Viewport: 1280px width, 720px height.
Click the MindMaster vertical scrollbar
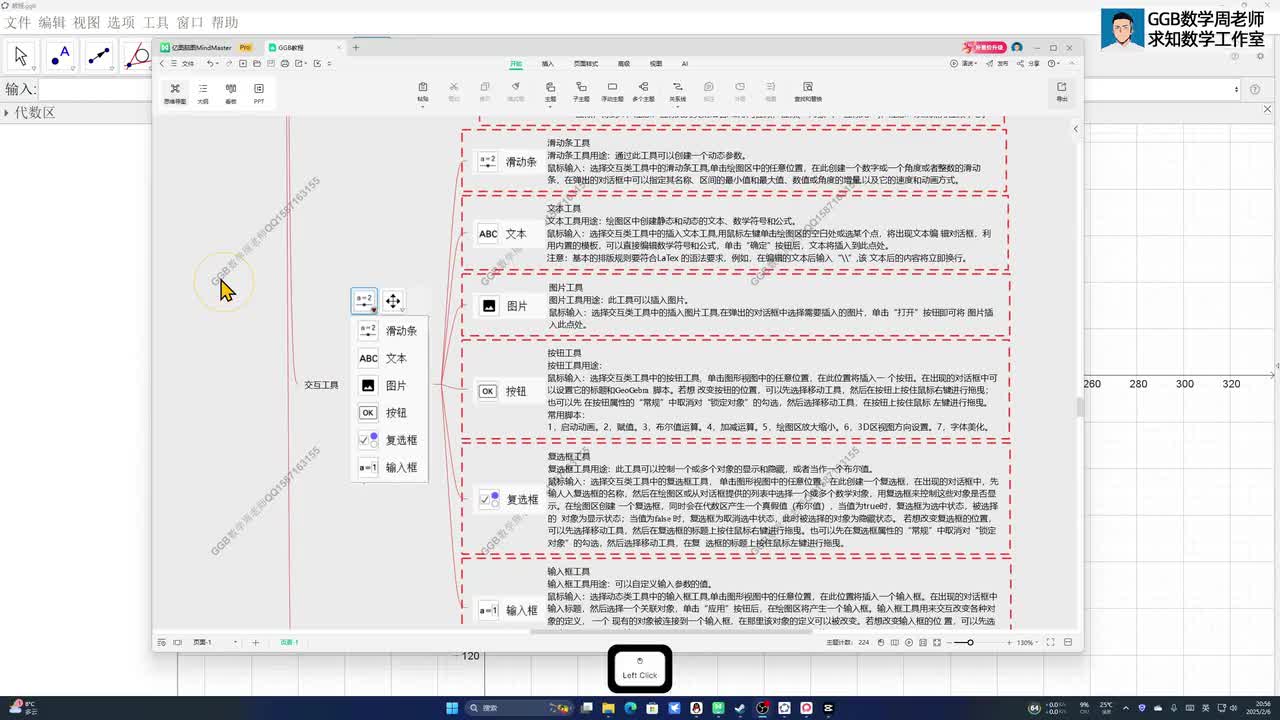pos(1078,407)
